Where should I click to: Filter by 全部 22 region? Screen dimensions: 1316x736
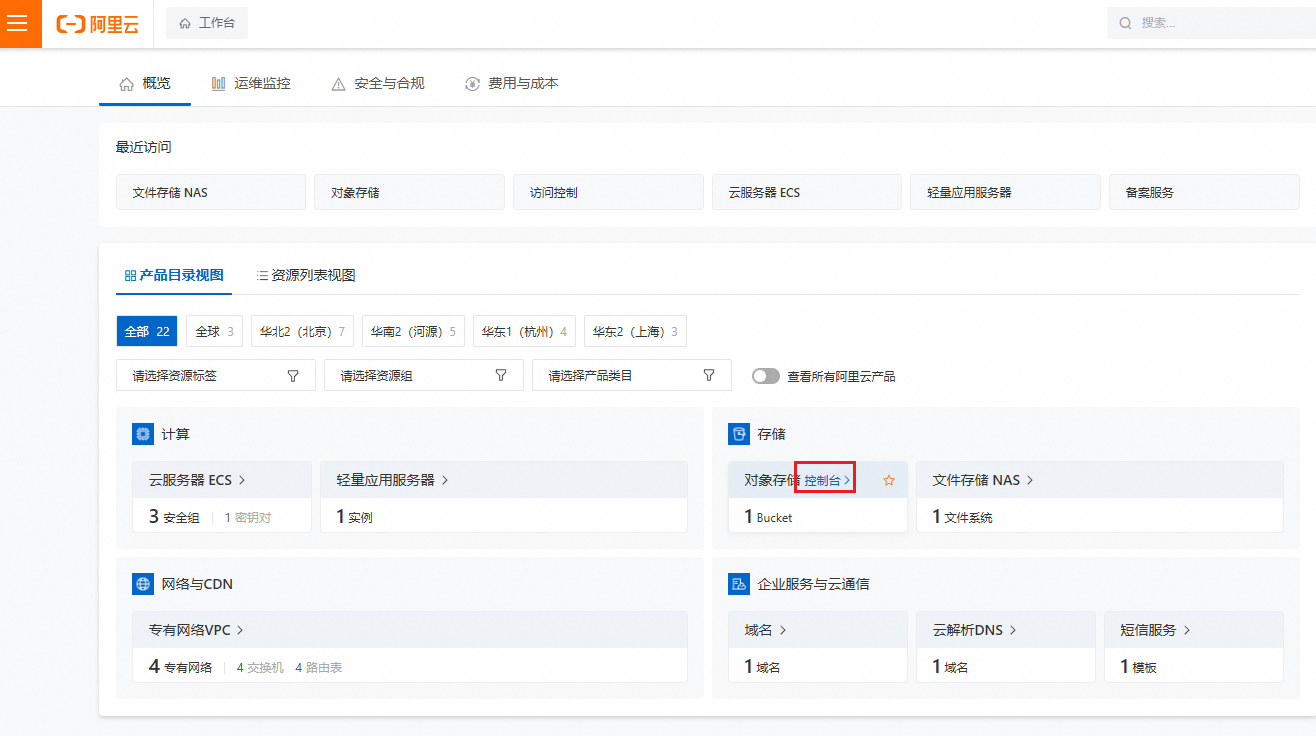[x=147, y=331]
